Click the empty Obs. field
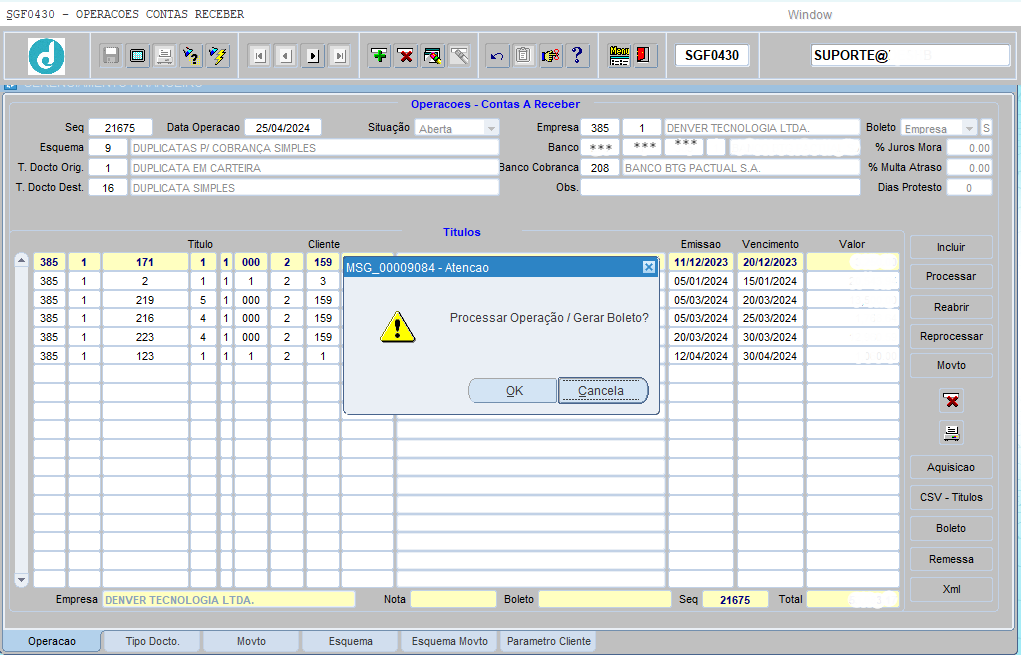This screenshot has height=655, width=1021. [720, 188]
